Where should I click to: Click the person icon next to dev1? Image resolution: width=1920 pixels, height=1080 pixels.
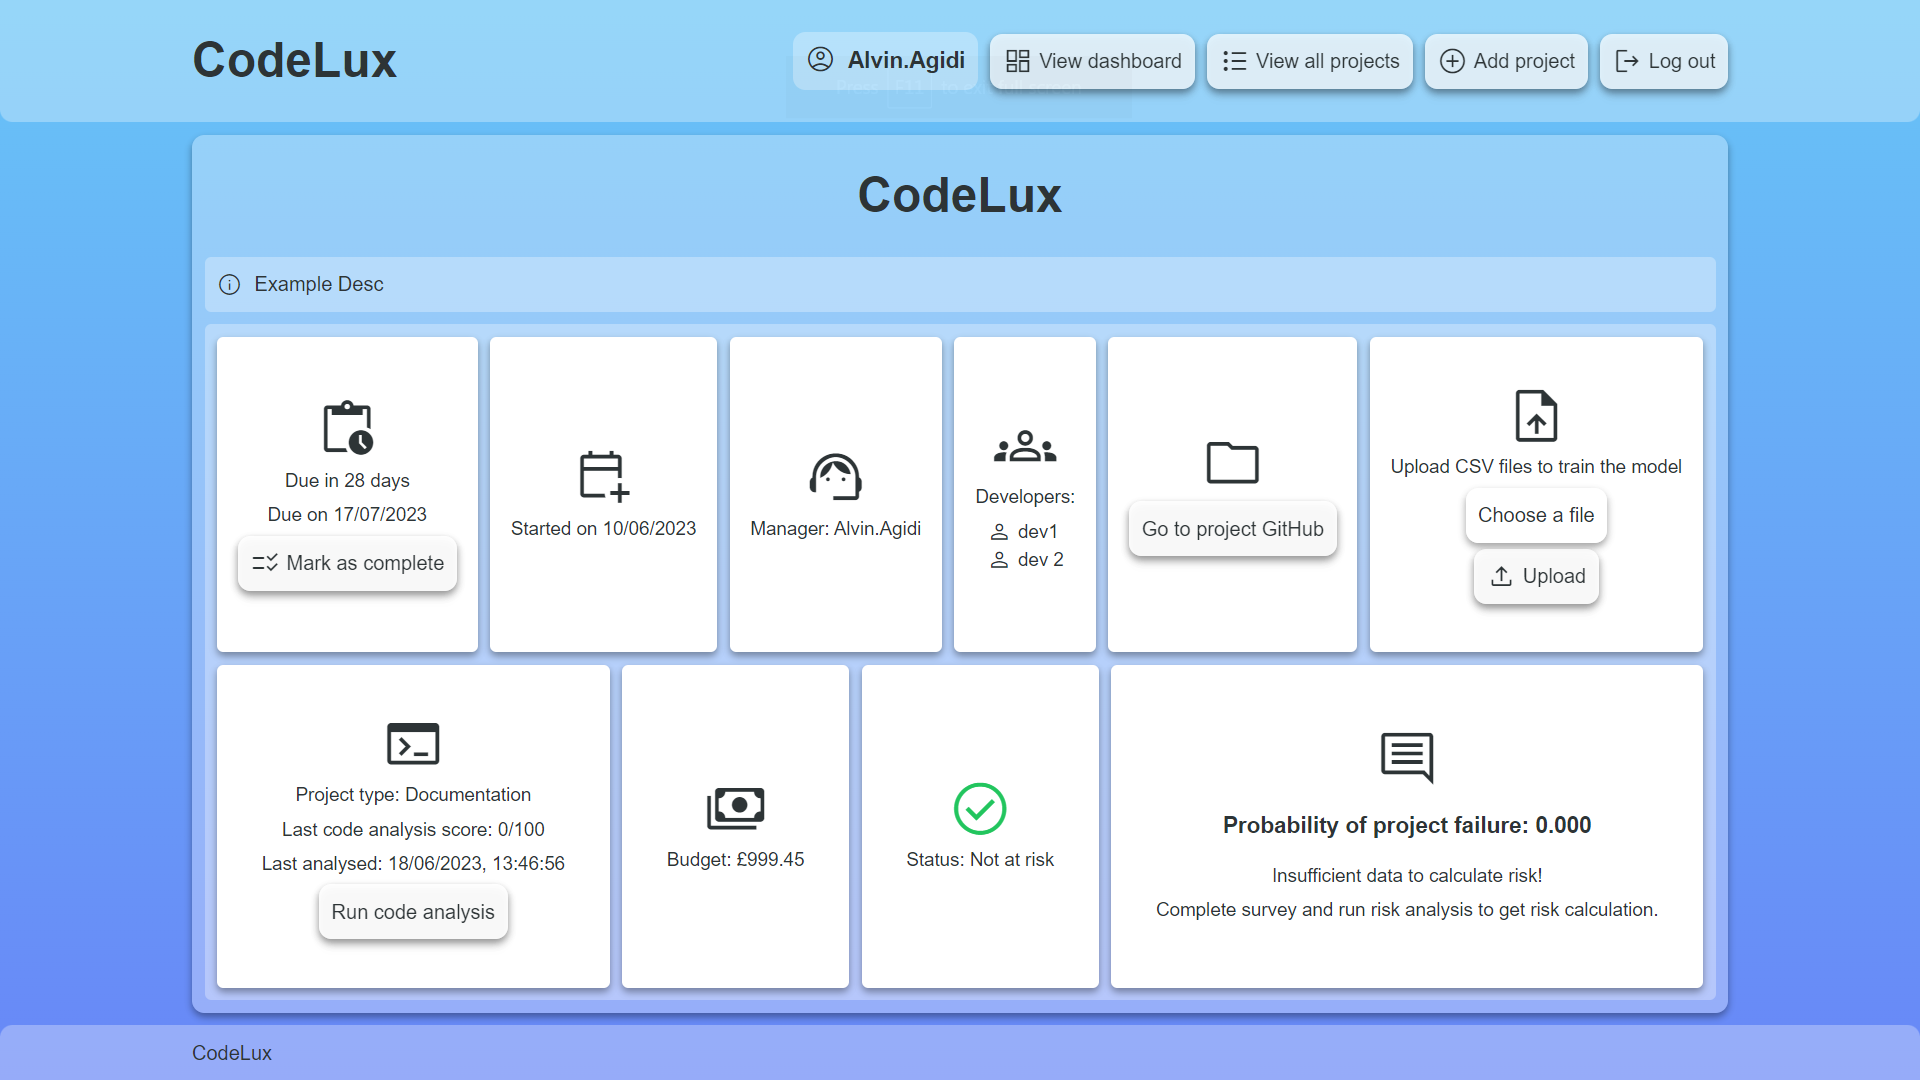point(1001,531)
